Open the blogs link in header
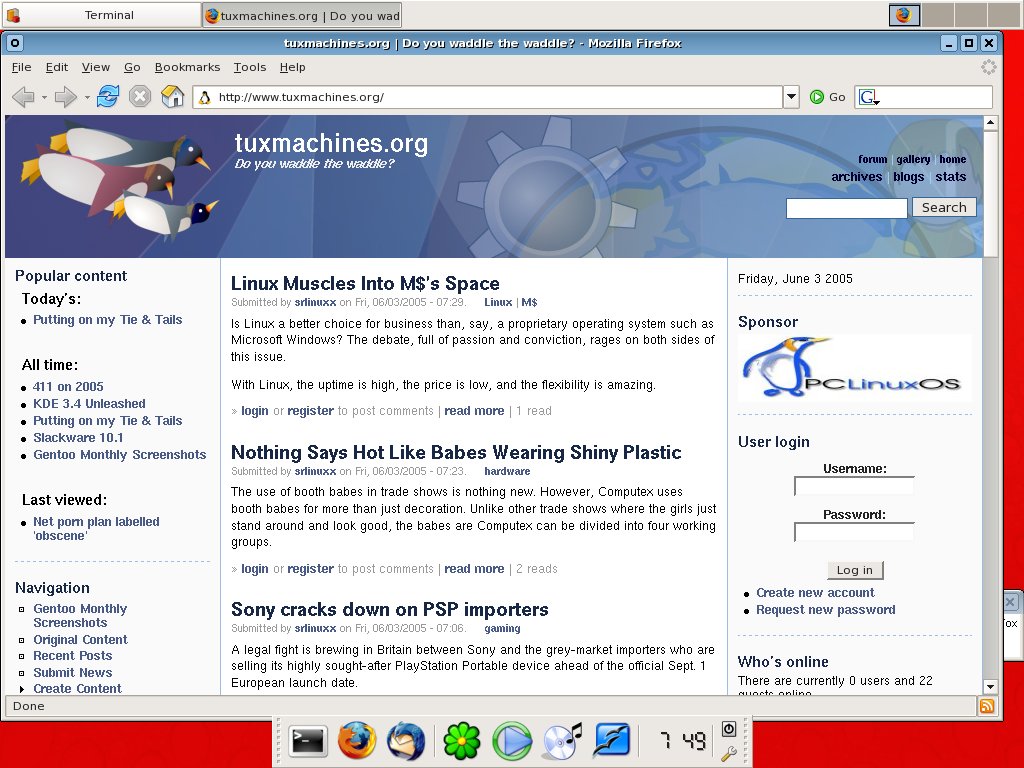1024x768 pixels. click(908, 176)
